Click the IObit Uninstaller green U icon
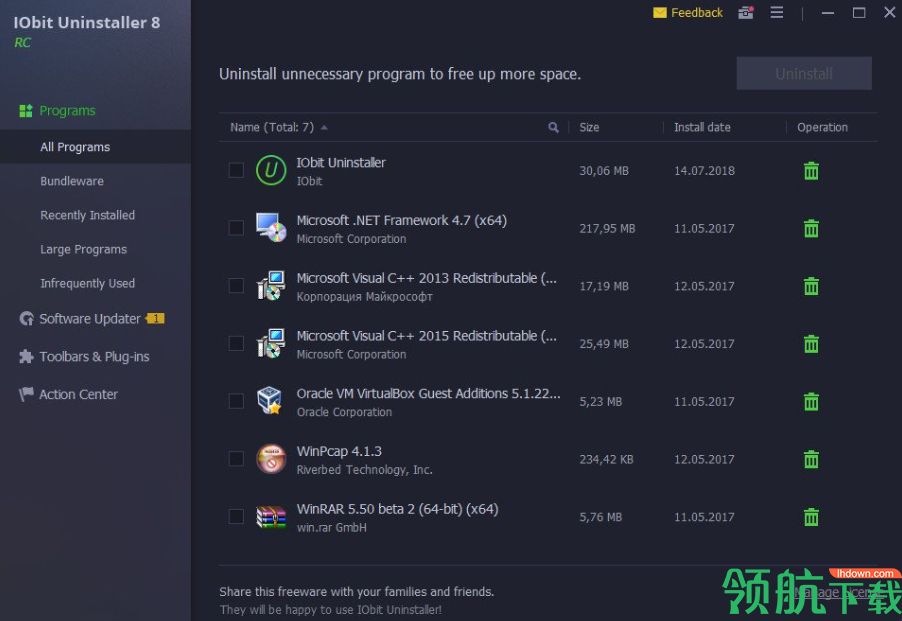This screenshot has width=902, height=621. (271, 170)
